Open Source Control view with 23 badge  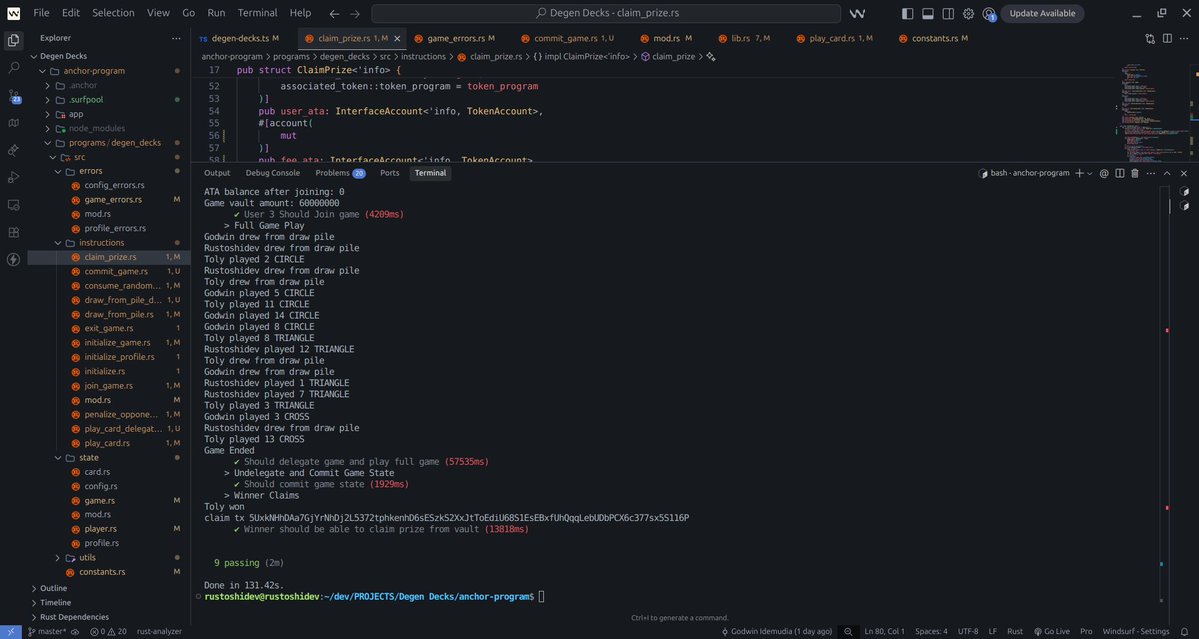(x=14, y=96)
